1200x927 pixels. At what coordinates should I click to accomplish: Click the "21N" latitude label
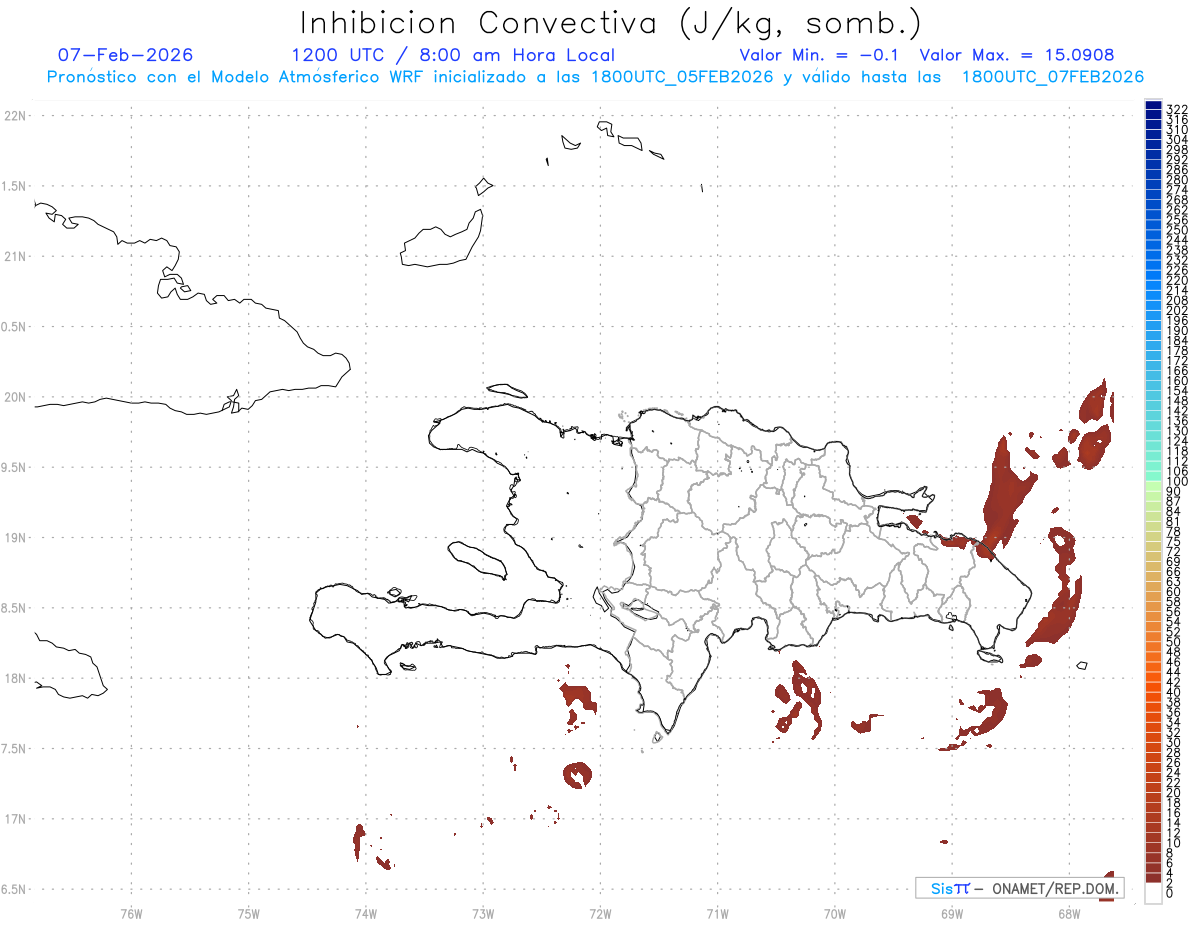pyautogui.click(x=14, y=256)
